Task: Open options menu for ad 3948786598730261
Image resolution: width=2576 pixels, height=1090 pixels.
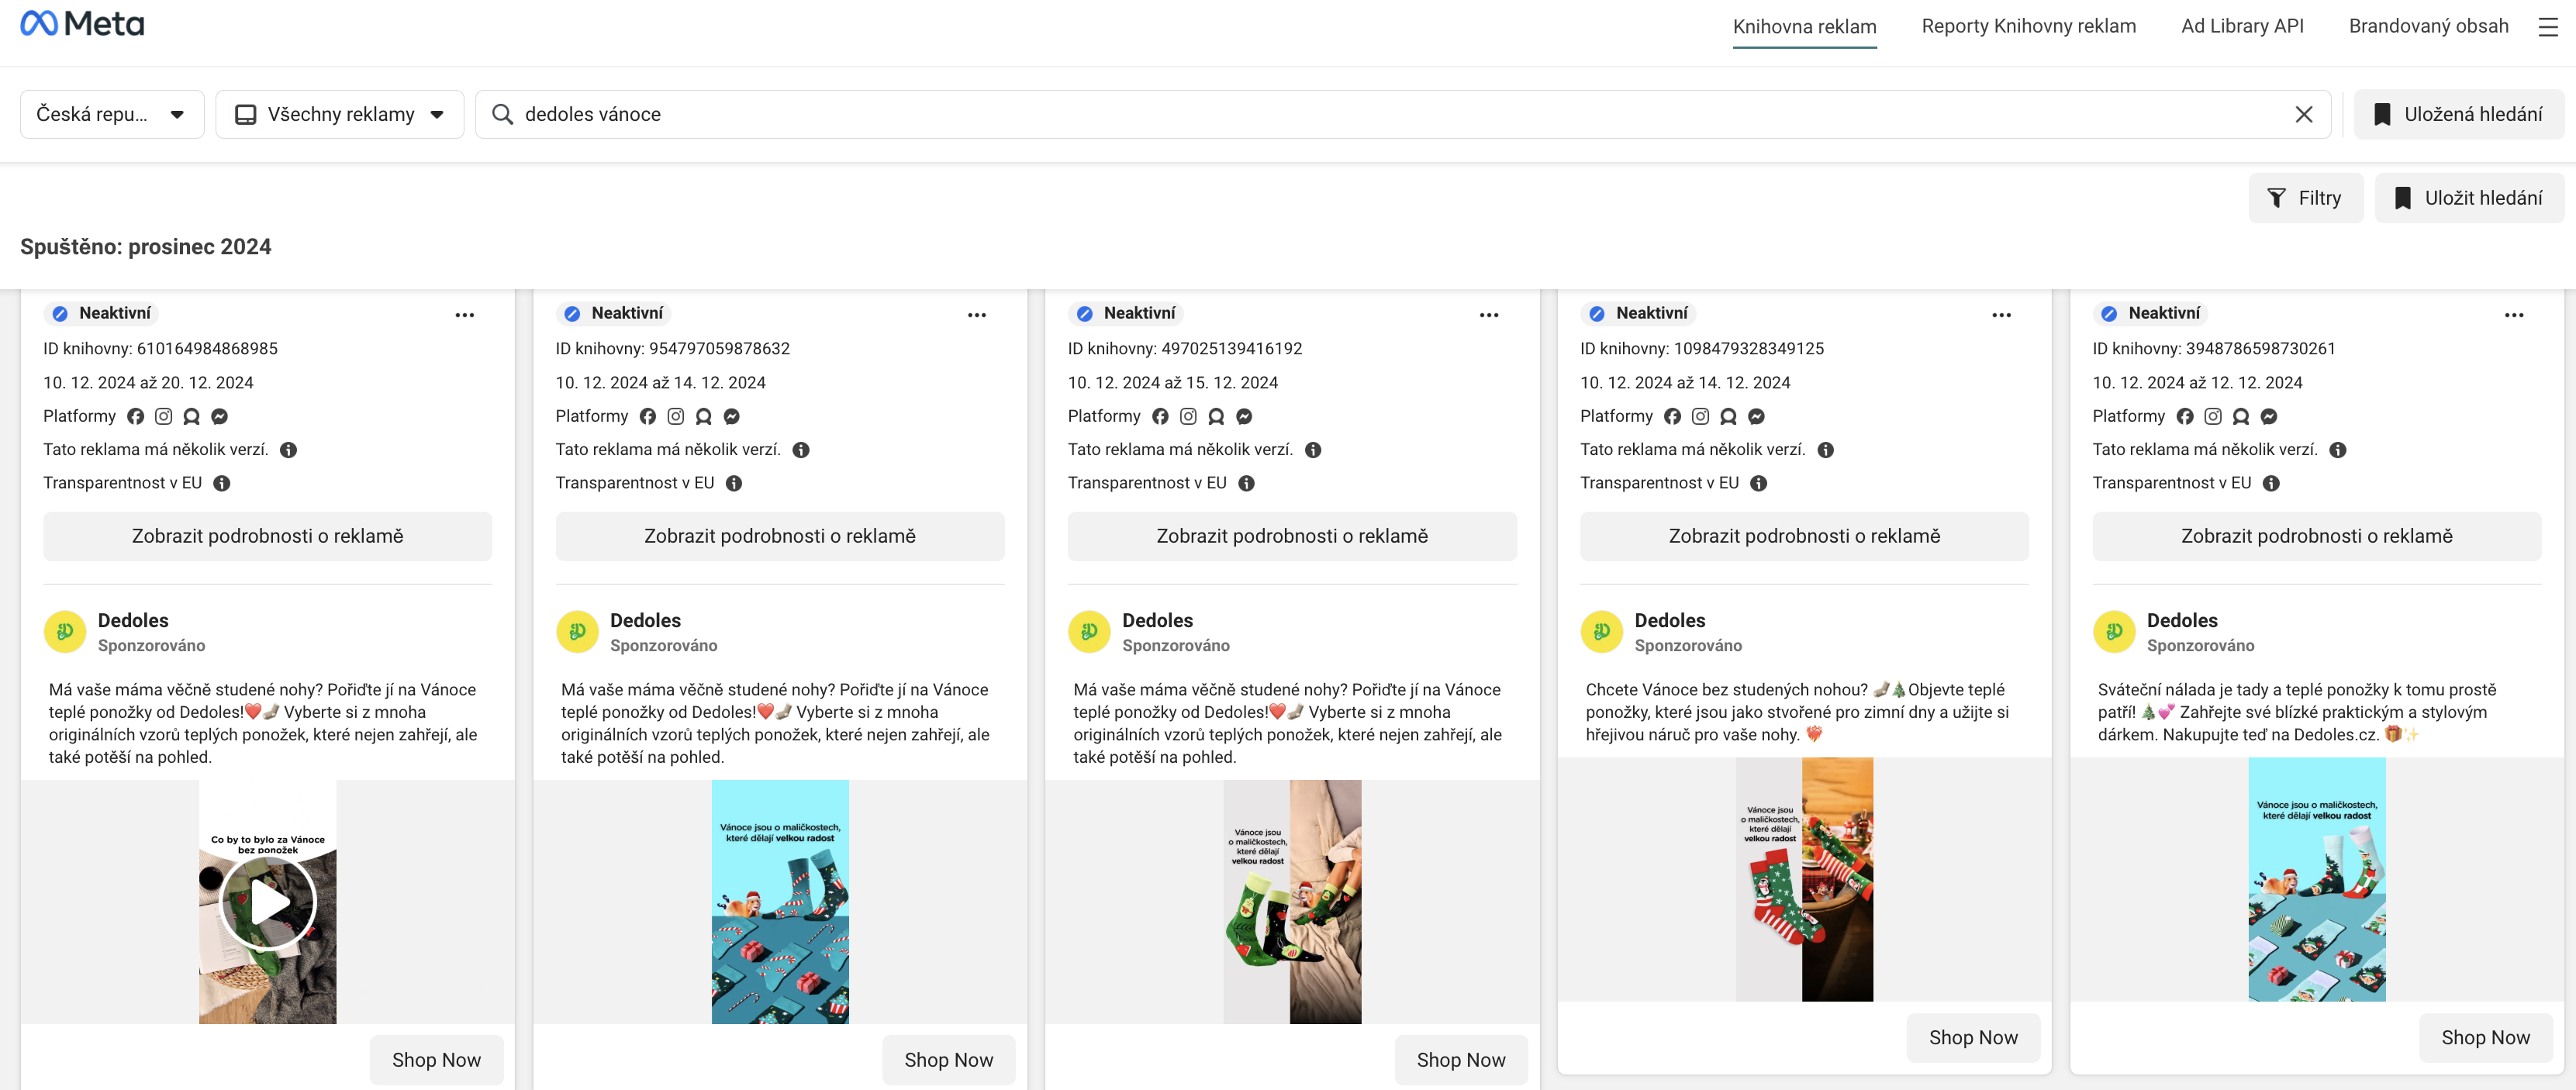Action: coord(2514,315)
